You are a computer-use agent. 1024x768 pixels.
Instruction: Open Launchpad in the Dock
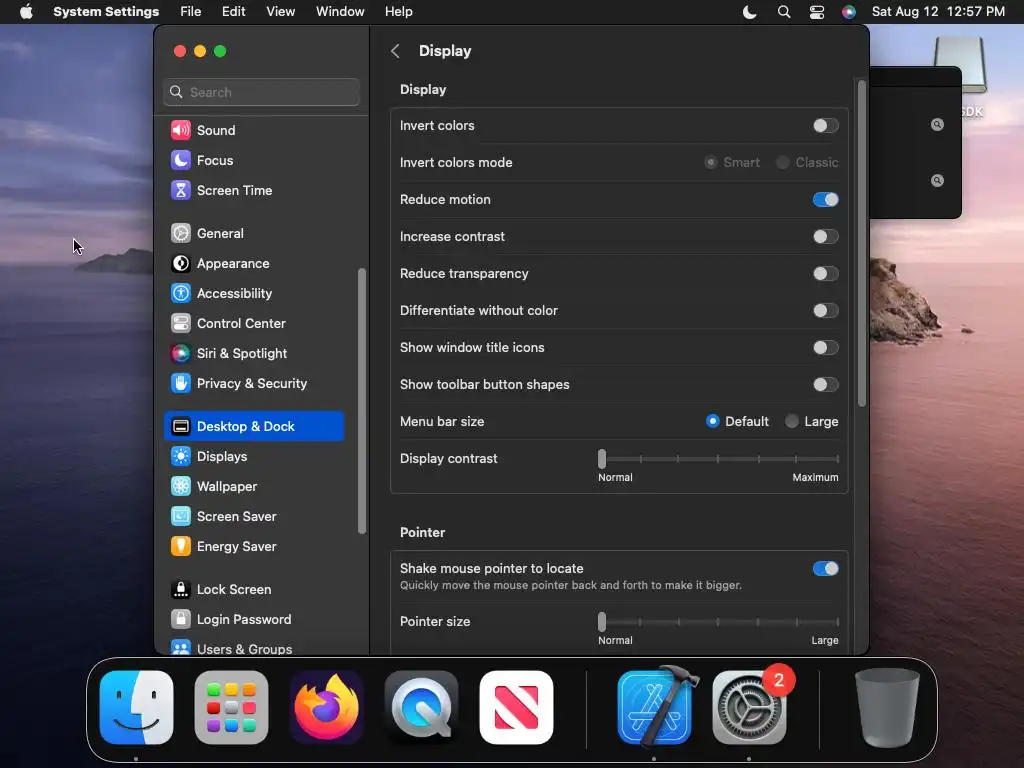231,707
